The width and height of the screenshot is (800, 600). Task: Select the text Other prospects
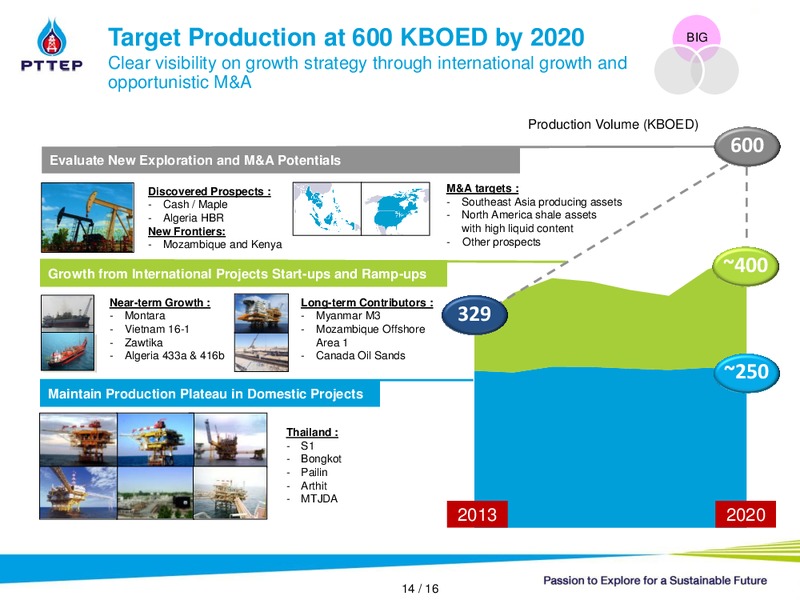click(x=501, y=242)
